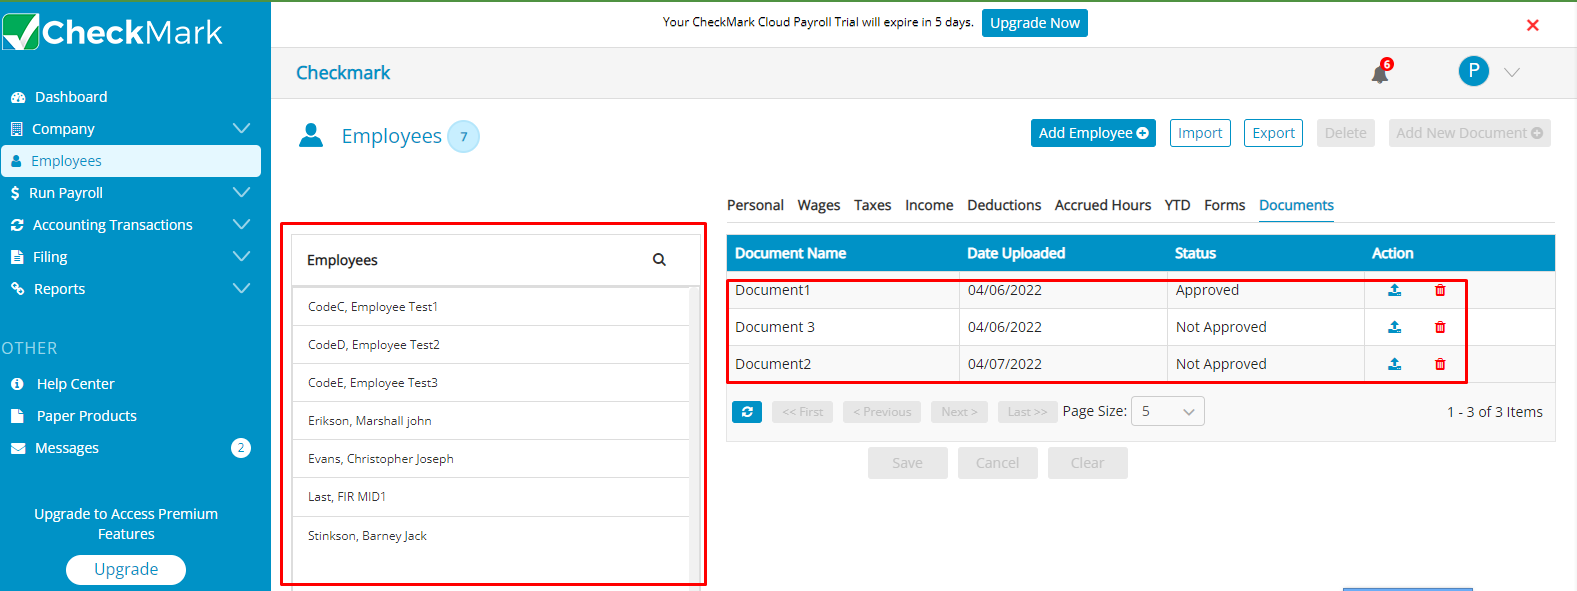
Task: Select employee CodeD, Employee Test2
Action: [490, 345]
